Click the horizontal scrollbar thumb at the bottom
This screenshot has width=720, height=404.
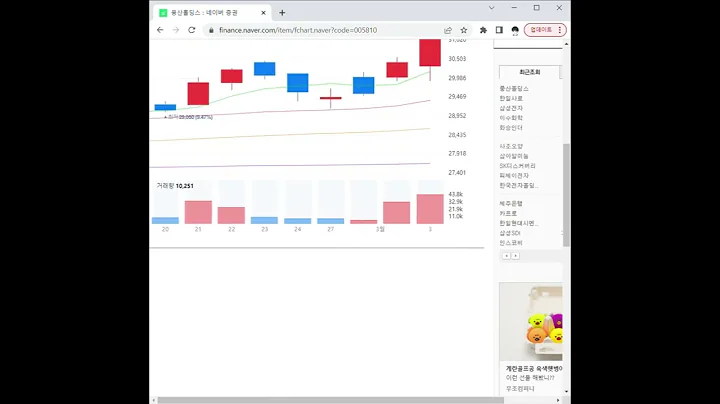pyautogui.click(x=331, y=400)
